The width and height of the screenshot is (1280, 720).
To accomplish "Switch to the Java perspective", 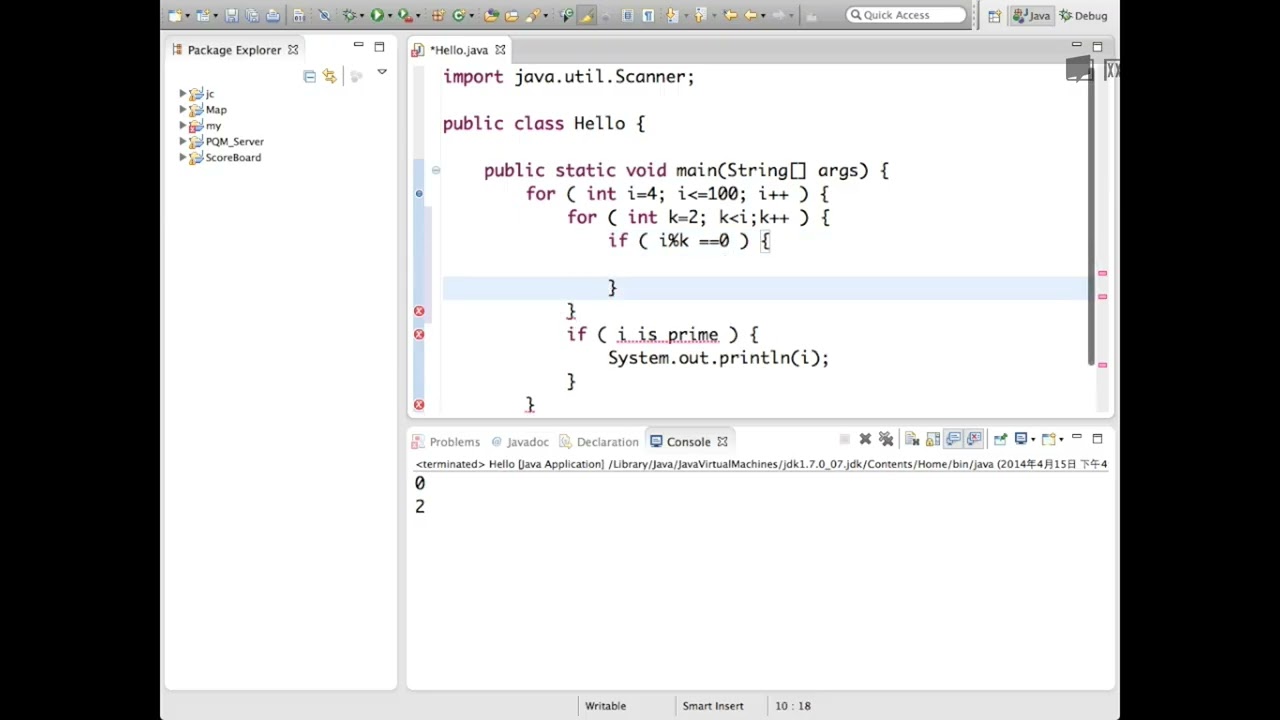I will (1032, 15).
